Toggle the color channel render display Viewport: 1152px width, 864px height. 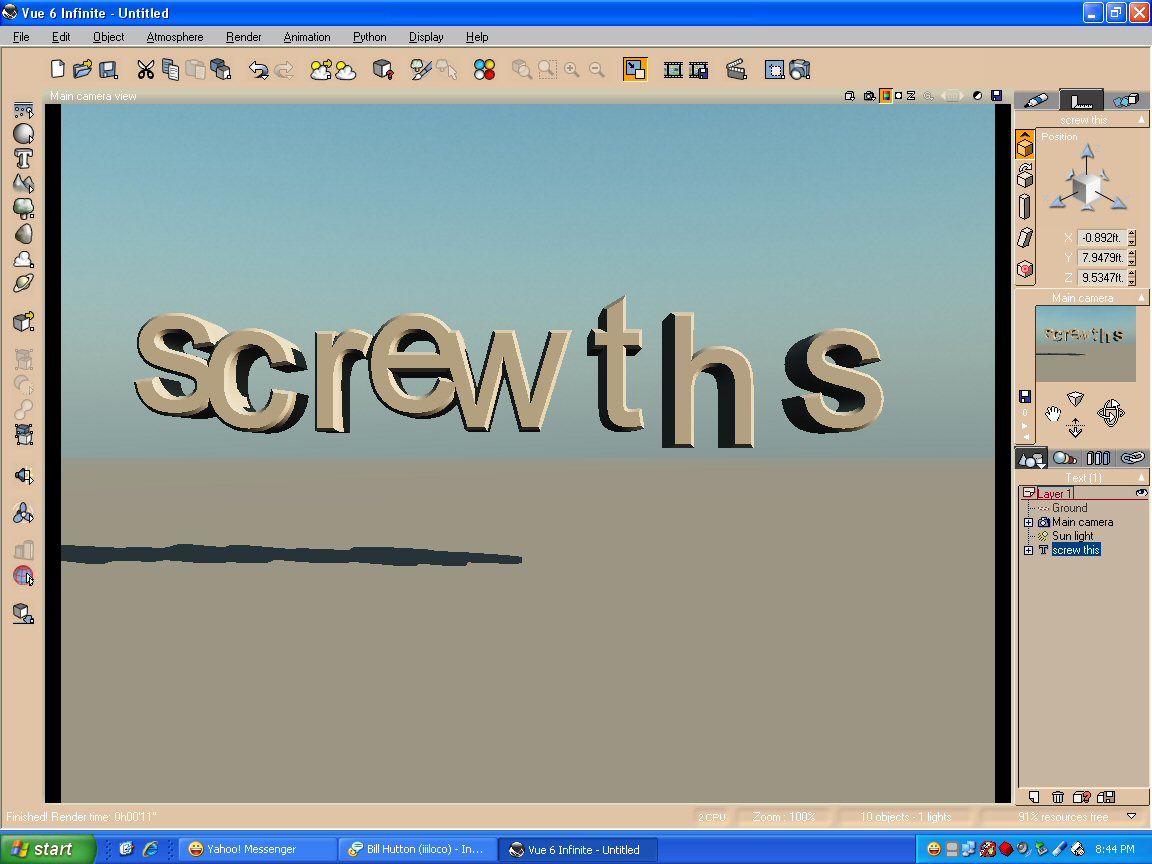pyautogui.click(x=885, y=96)
